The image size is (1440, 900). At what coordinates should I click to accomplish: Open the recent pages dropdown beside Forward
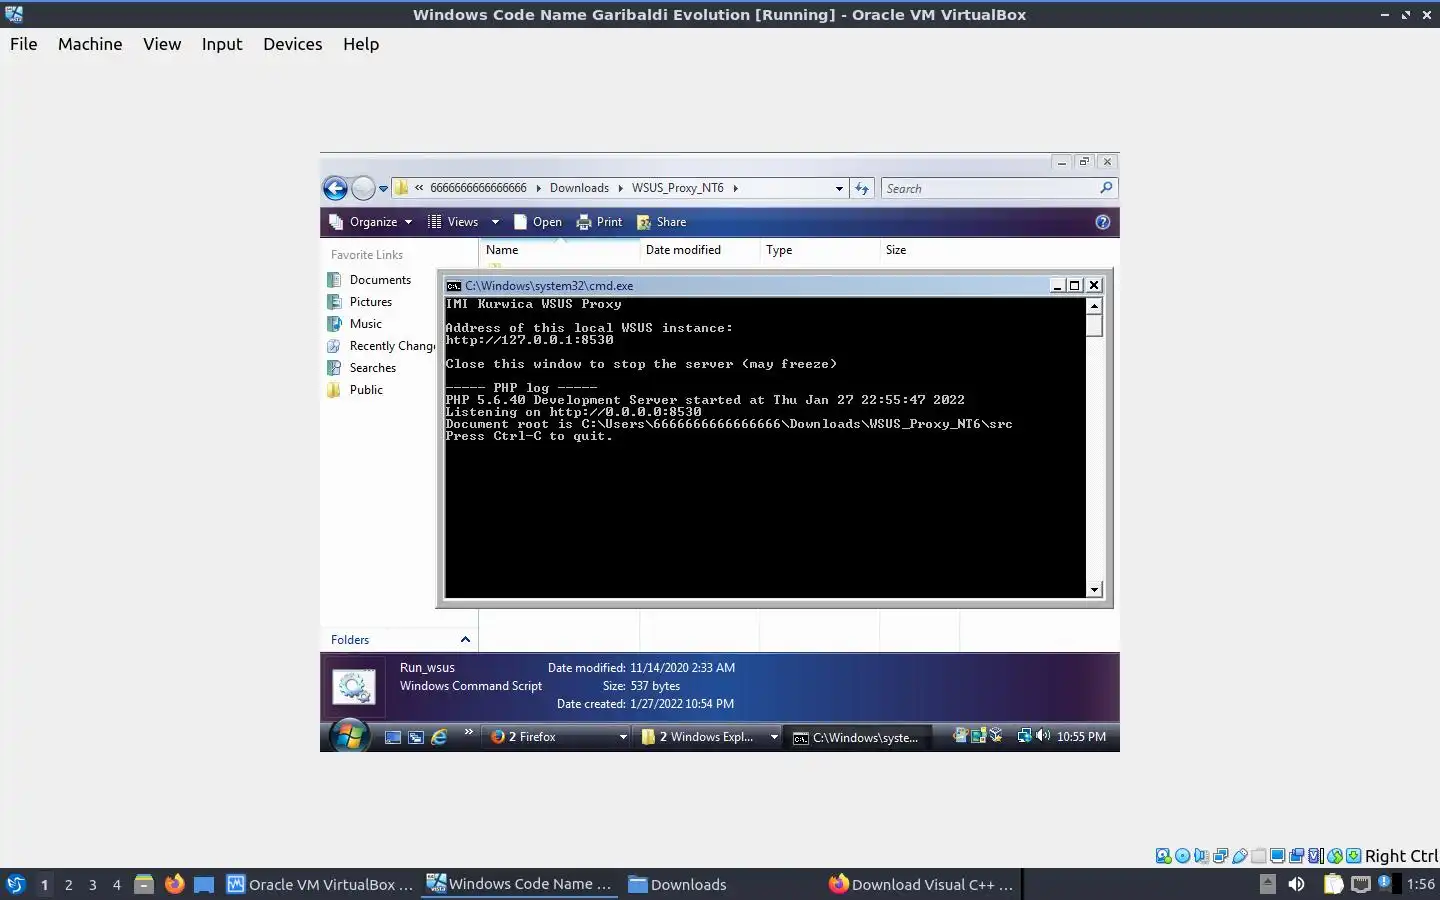click(383, 189)
